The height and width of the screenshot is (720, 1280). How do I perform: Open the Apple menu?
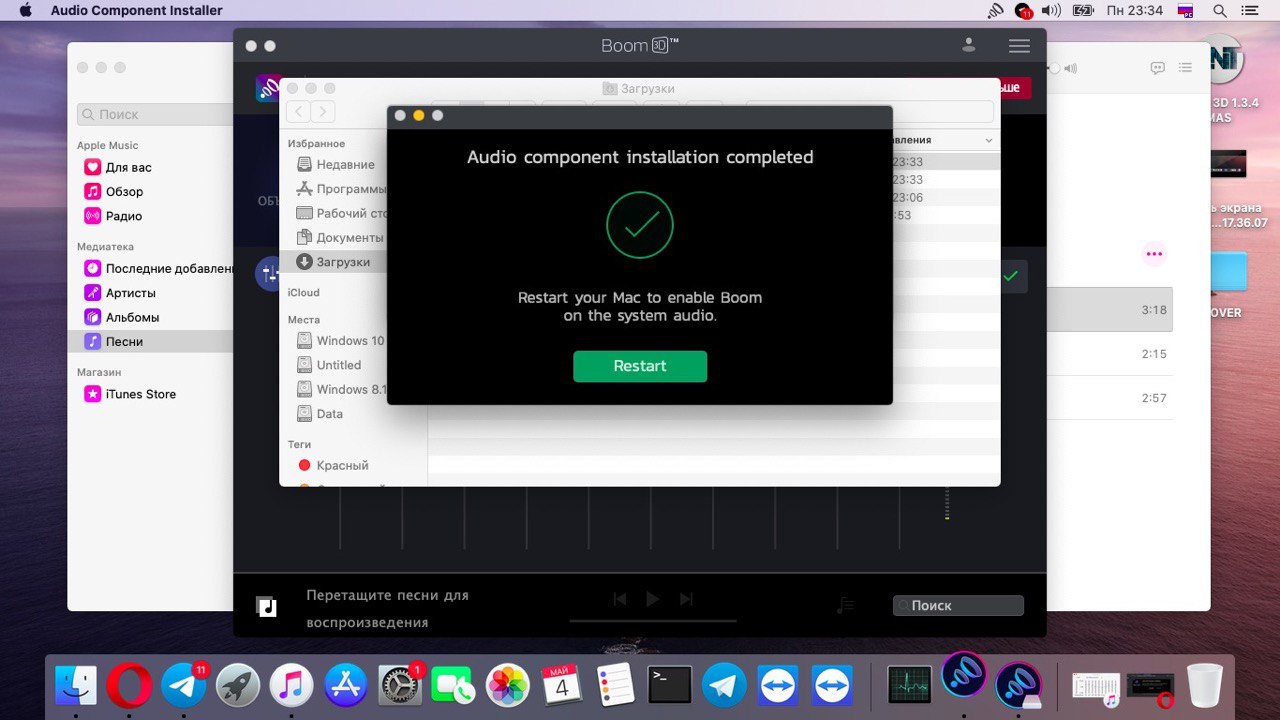(25, 11)
